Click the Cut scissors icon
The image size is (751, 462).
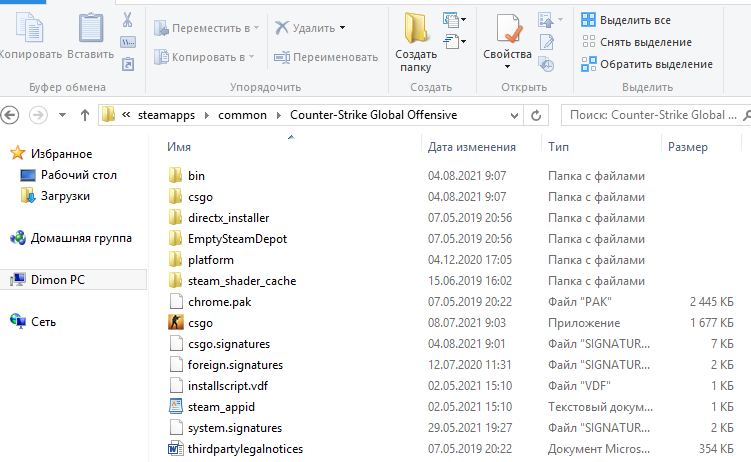point(127,20)
